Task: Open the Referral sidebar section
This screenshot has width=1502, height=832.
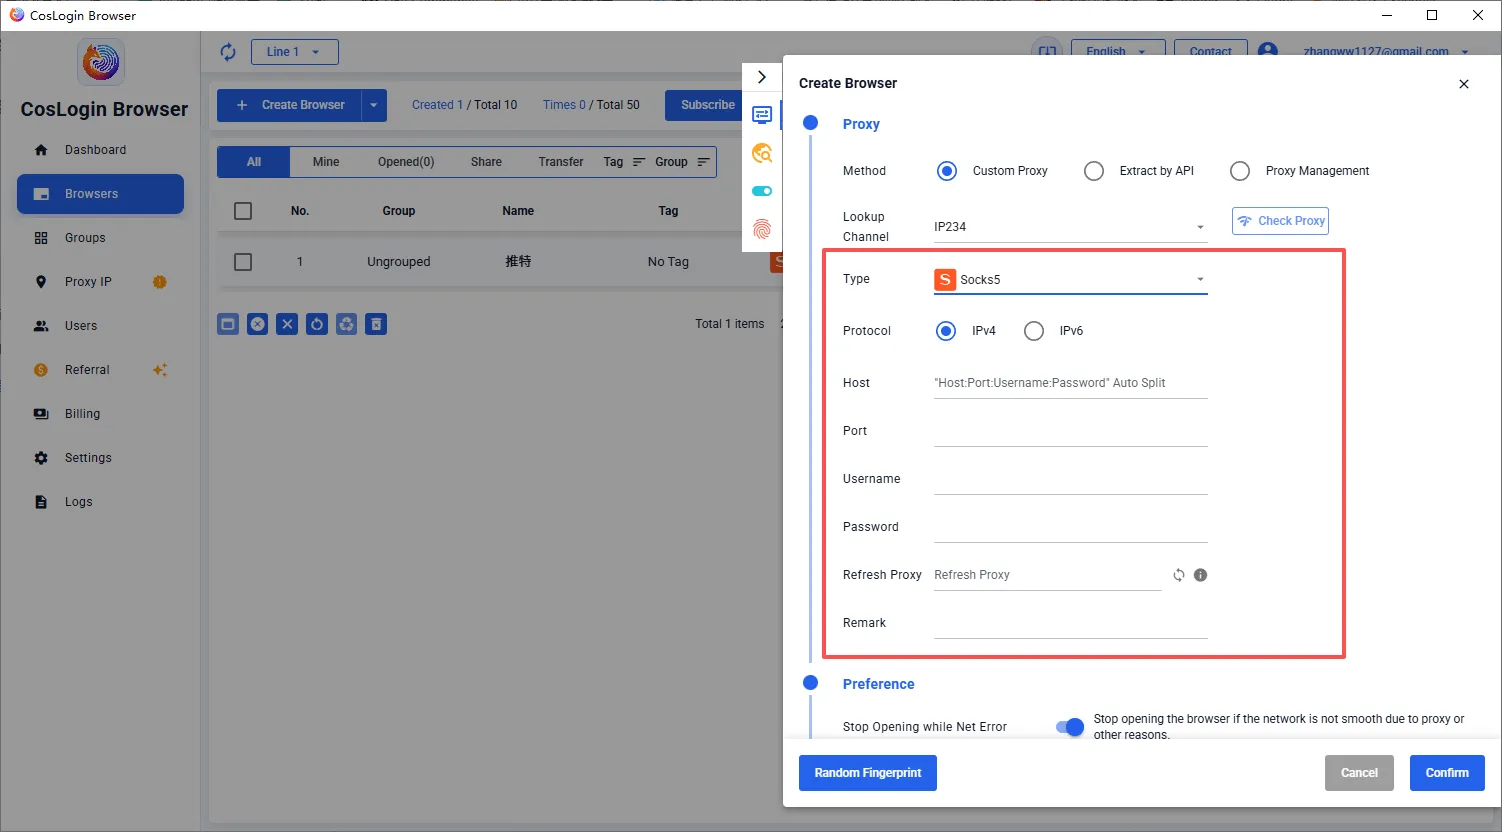Action: point(87,370)
